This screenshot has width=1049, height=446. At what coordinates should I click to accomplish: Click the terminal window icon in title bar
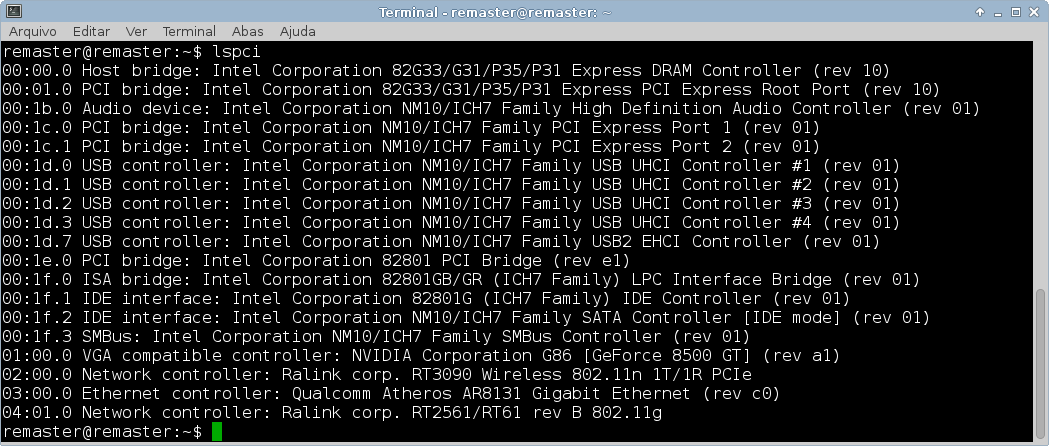[x=13, y=11]
